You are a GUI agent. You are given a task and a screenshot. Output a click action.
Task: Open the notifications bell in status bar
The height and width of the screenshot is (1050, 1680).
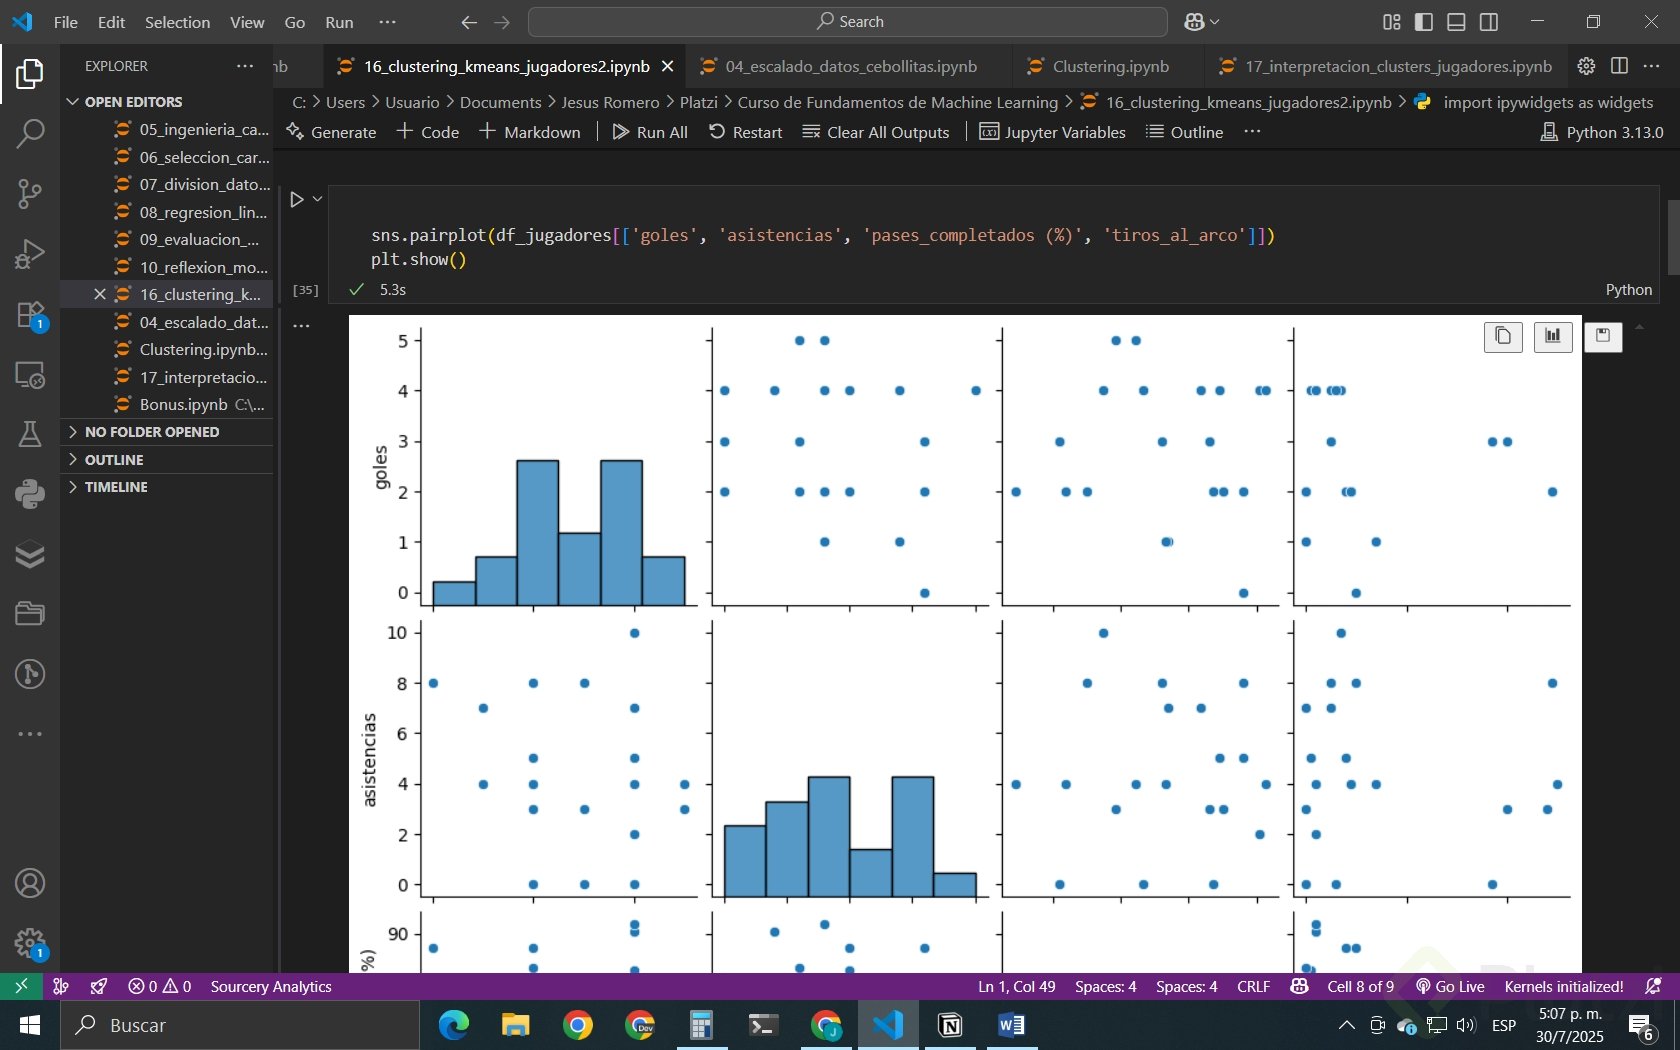(x=1653, y=986)
